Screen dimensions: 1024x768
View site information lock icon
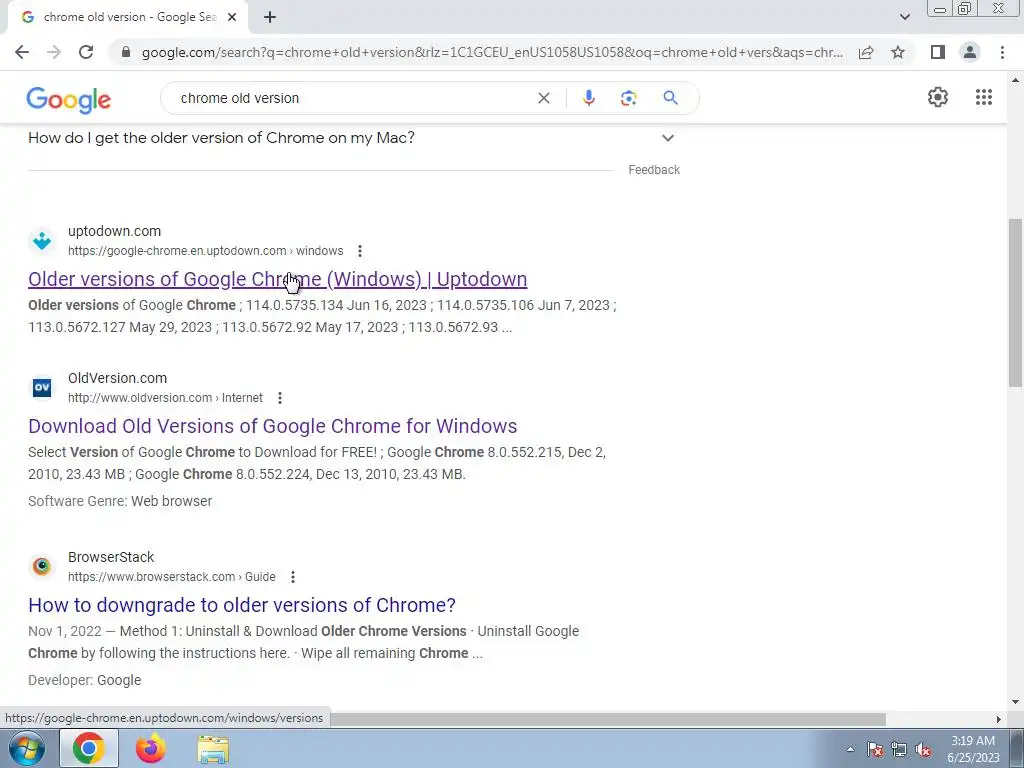click(x=126, y=52)
